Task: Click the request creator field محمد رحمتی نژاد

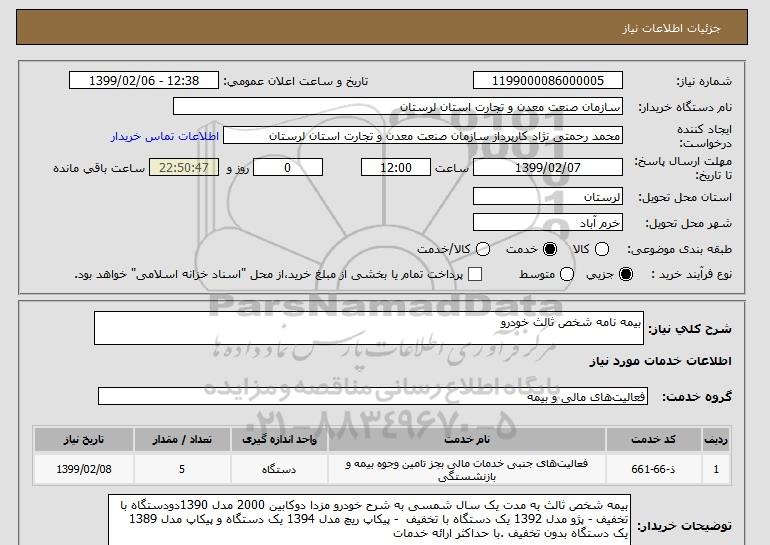Action: 423,136
